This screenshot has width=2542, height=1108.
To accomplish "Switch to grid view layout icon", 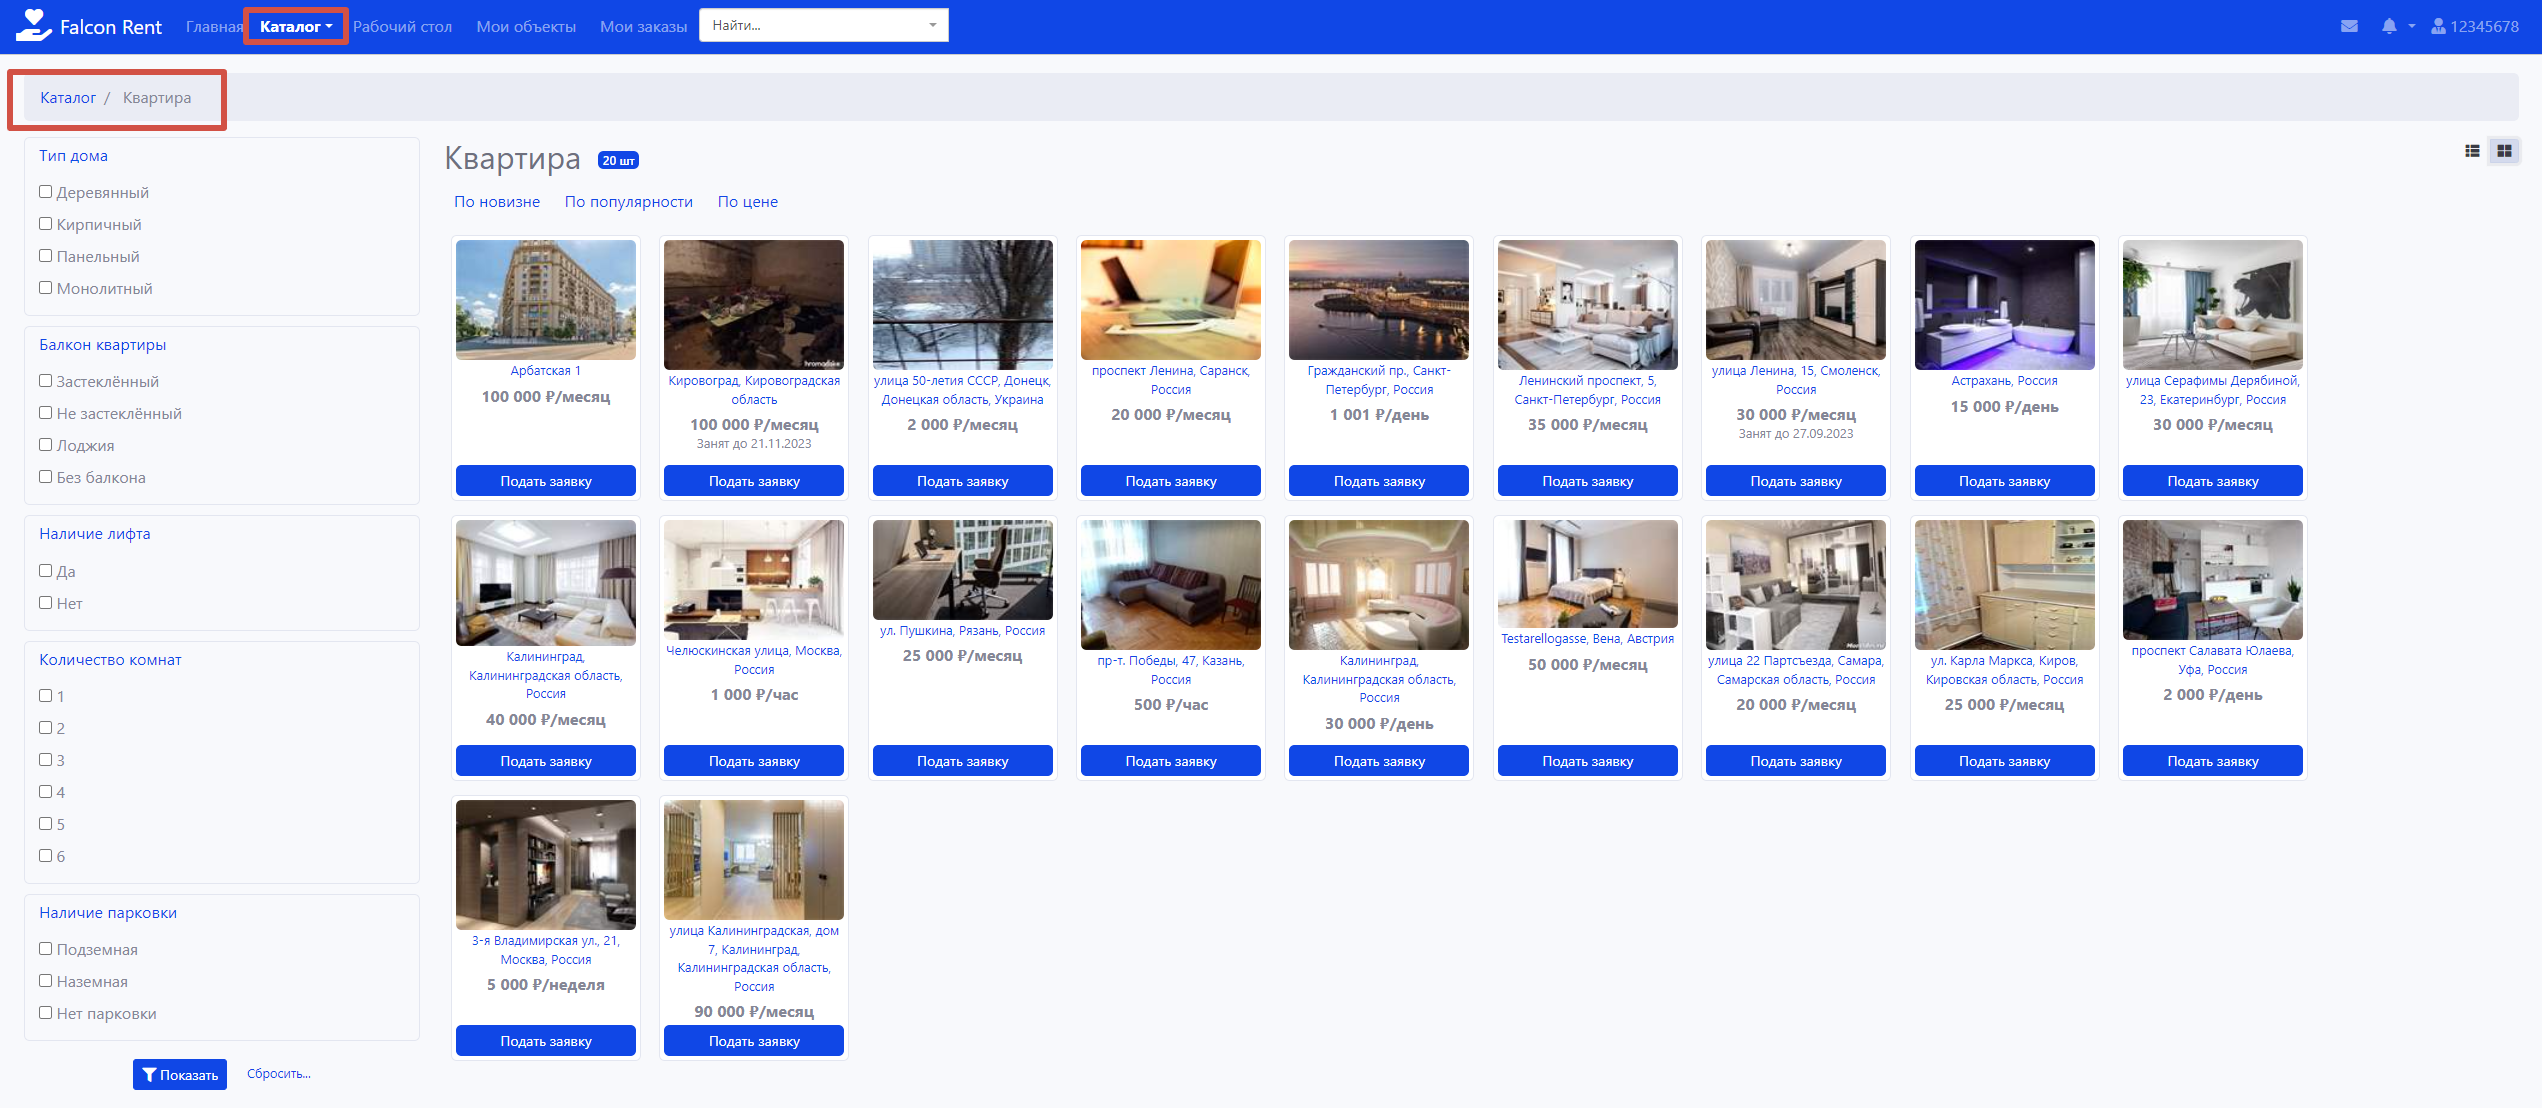I will point(2504,151).
